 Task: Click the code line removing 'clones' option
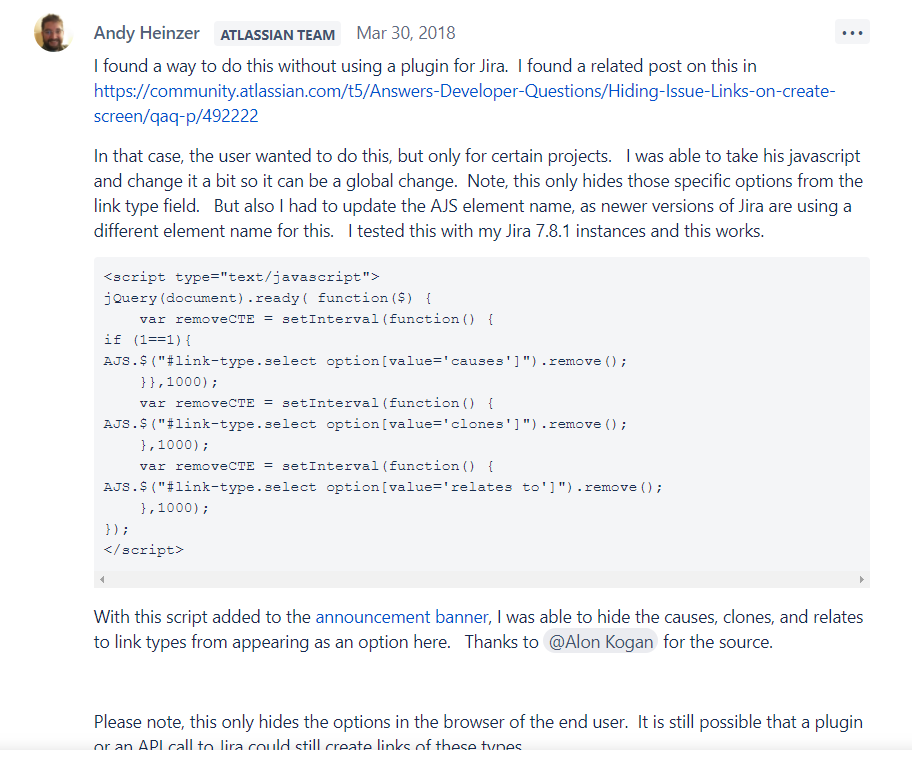pyautogui.click(x=365, y=424)
